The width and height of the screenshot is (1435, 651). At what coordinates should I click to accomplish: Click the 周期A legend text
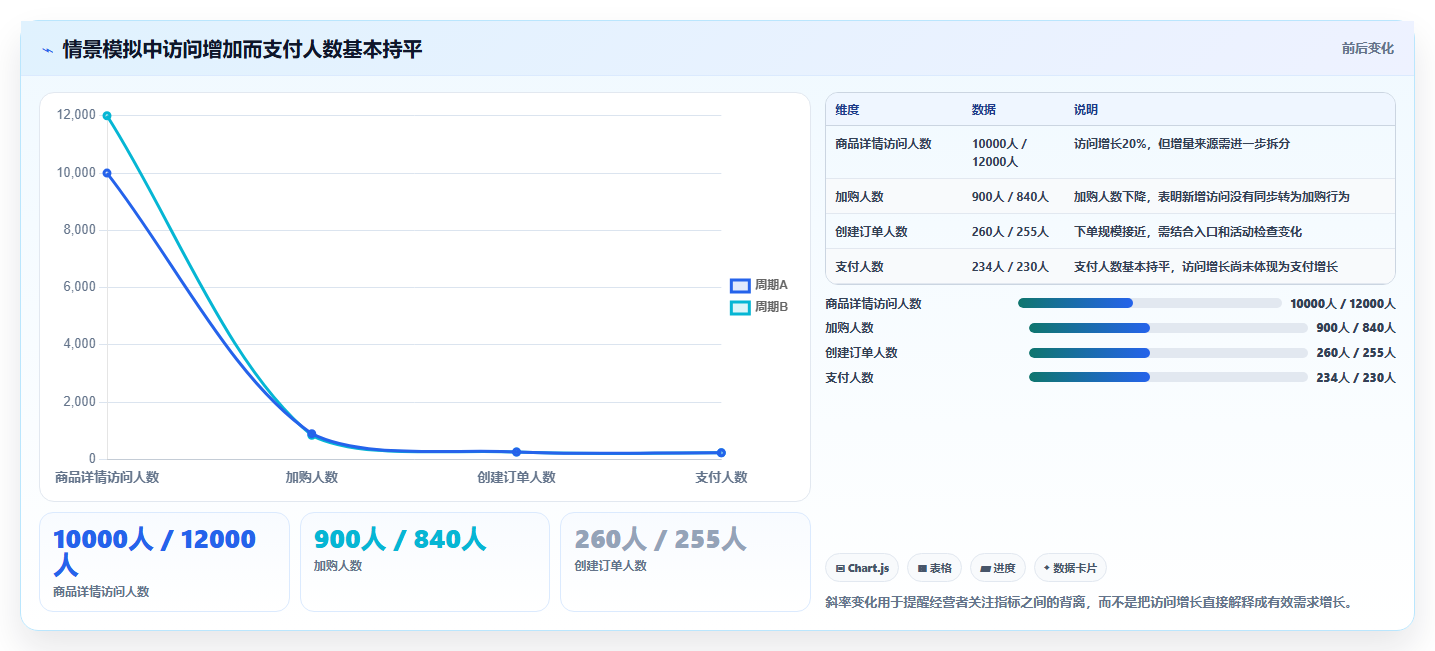pos(771,286)
